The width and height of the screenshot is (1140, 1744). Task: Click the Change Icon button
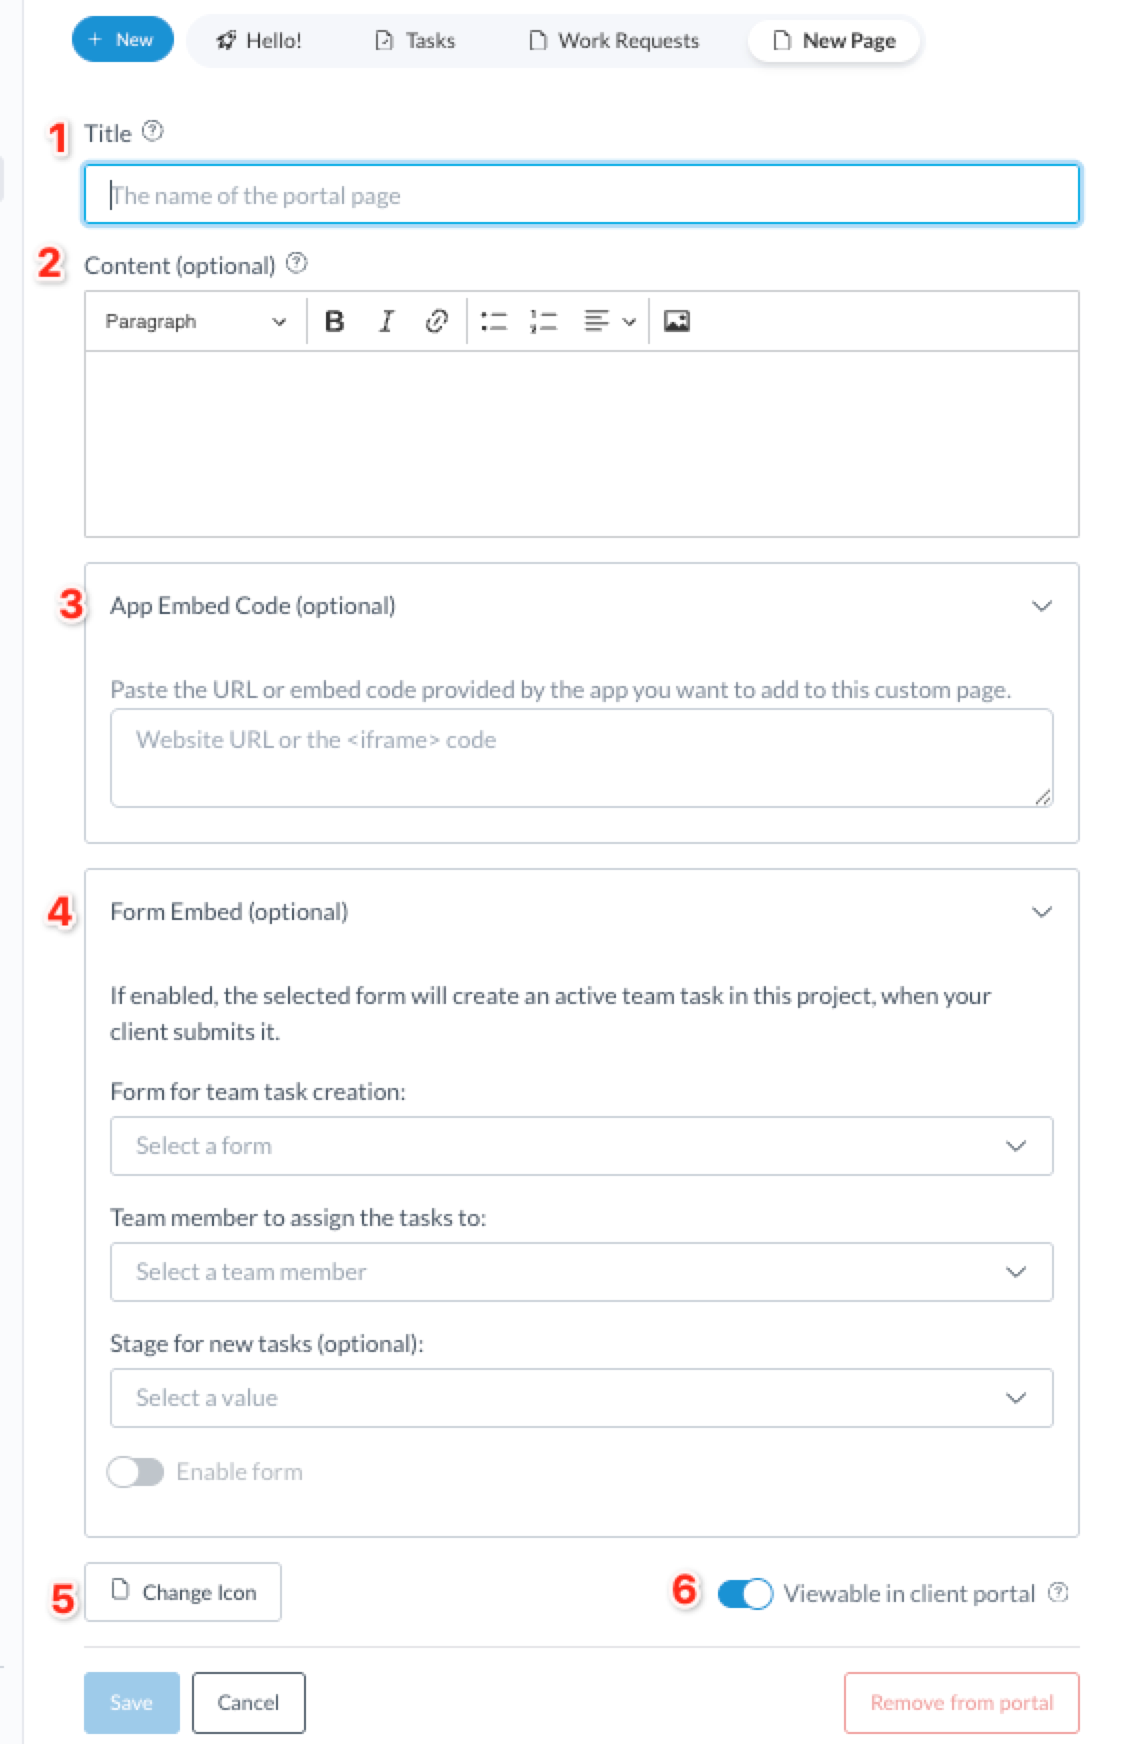coord(183,1592)
